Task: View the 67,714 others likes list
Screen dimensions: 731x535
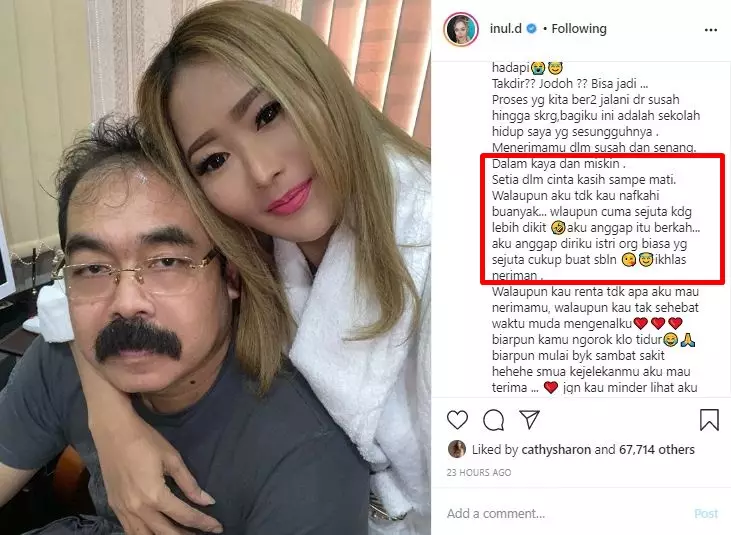Action: tap(656, 450)
